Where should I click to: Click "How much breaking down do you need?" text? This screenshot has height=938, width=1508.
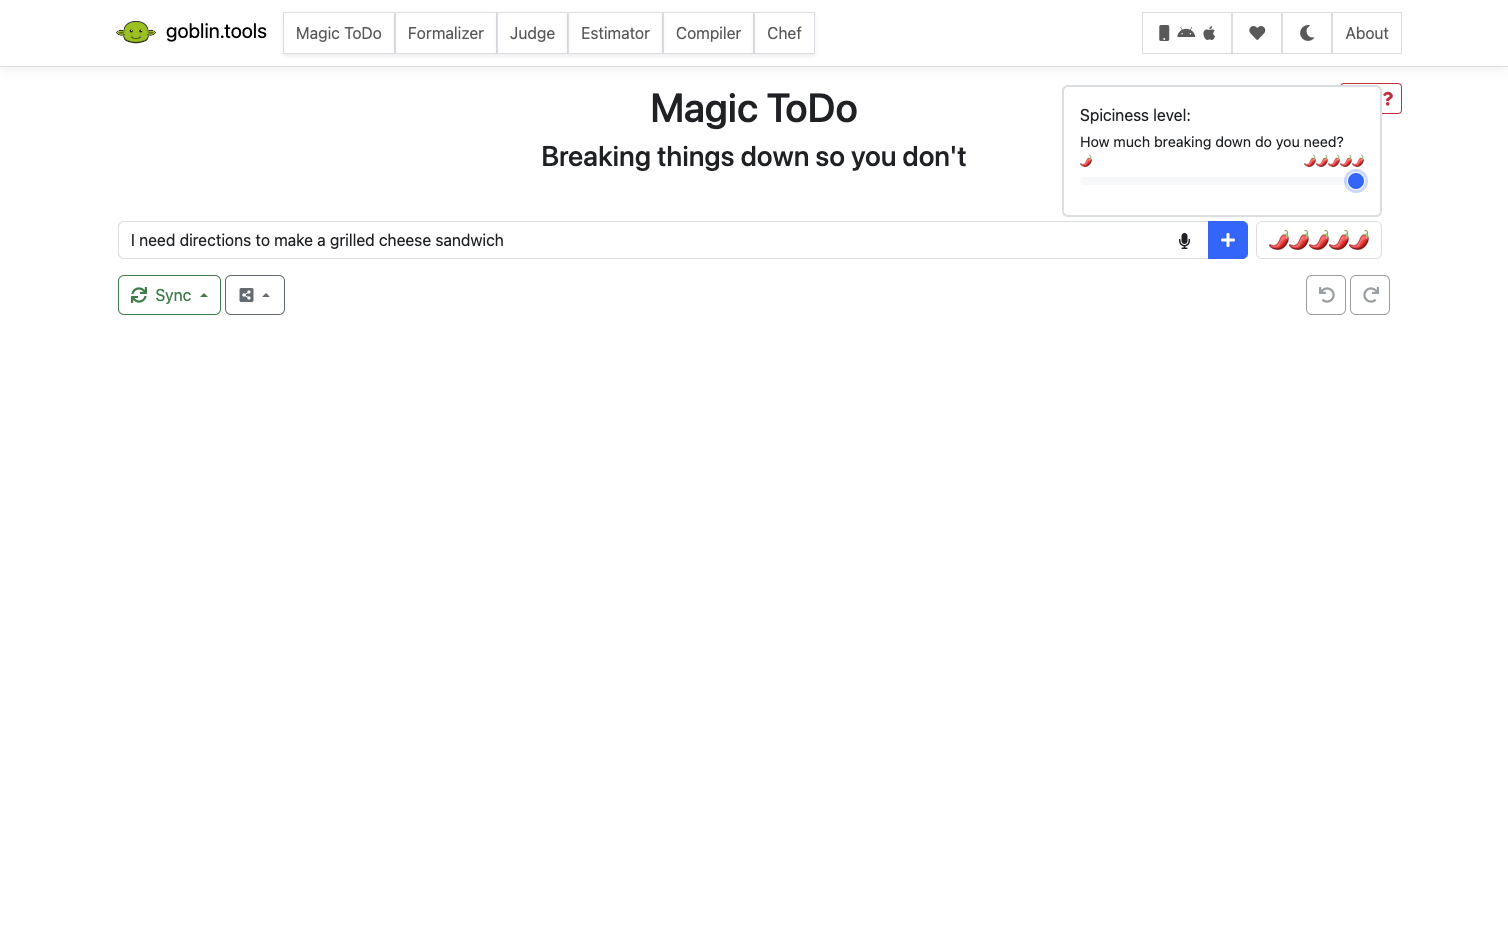[1212, 142]
